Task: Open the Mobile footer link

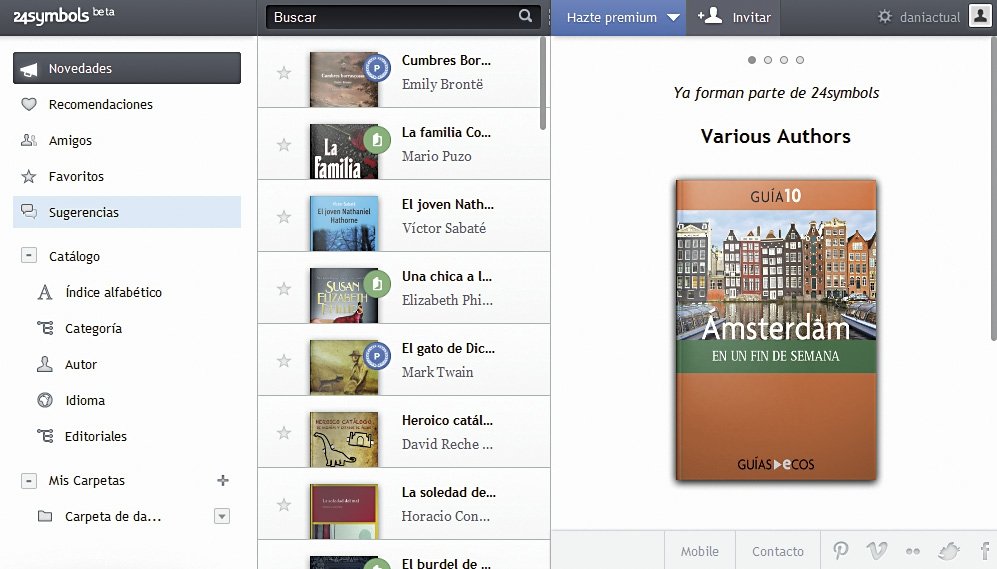Action: [699, 551]
